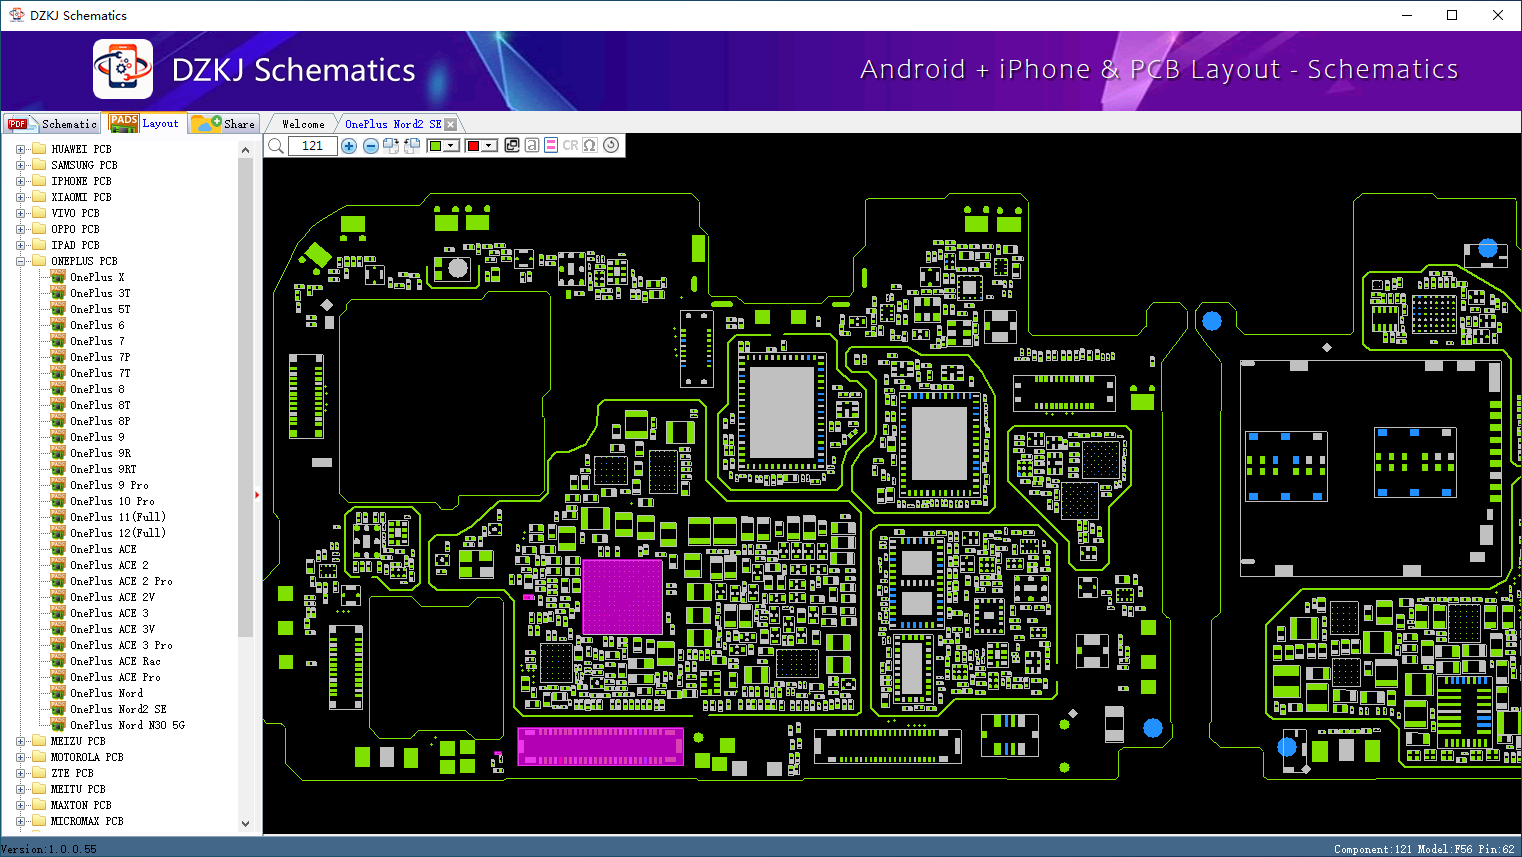The image size is (1522, 857).
Task: Toggle the Omega resistance values icon
Action: click(590, 145)
